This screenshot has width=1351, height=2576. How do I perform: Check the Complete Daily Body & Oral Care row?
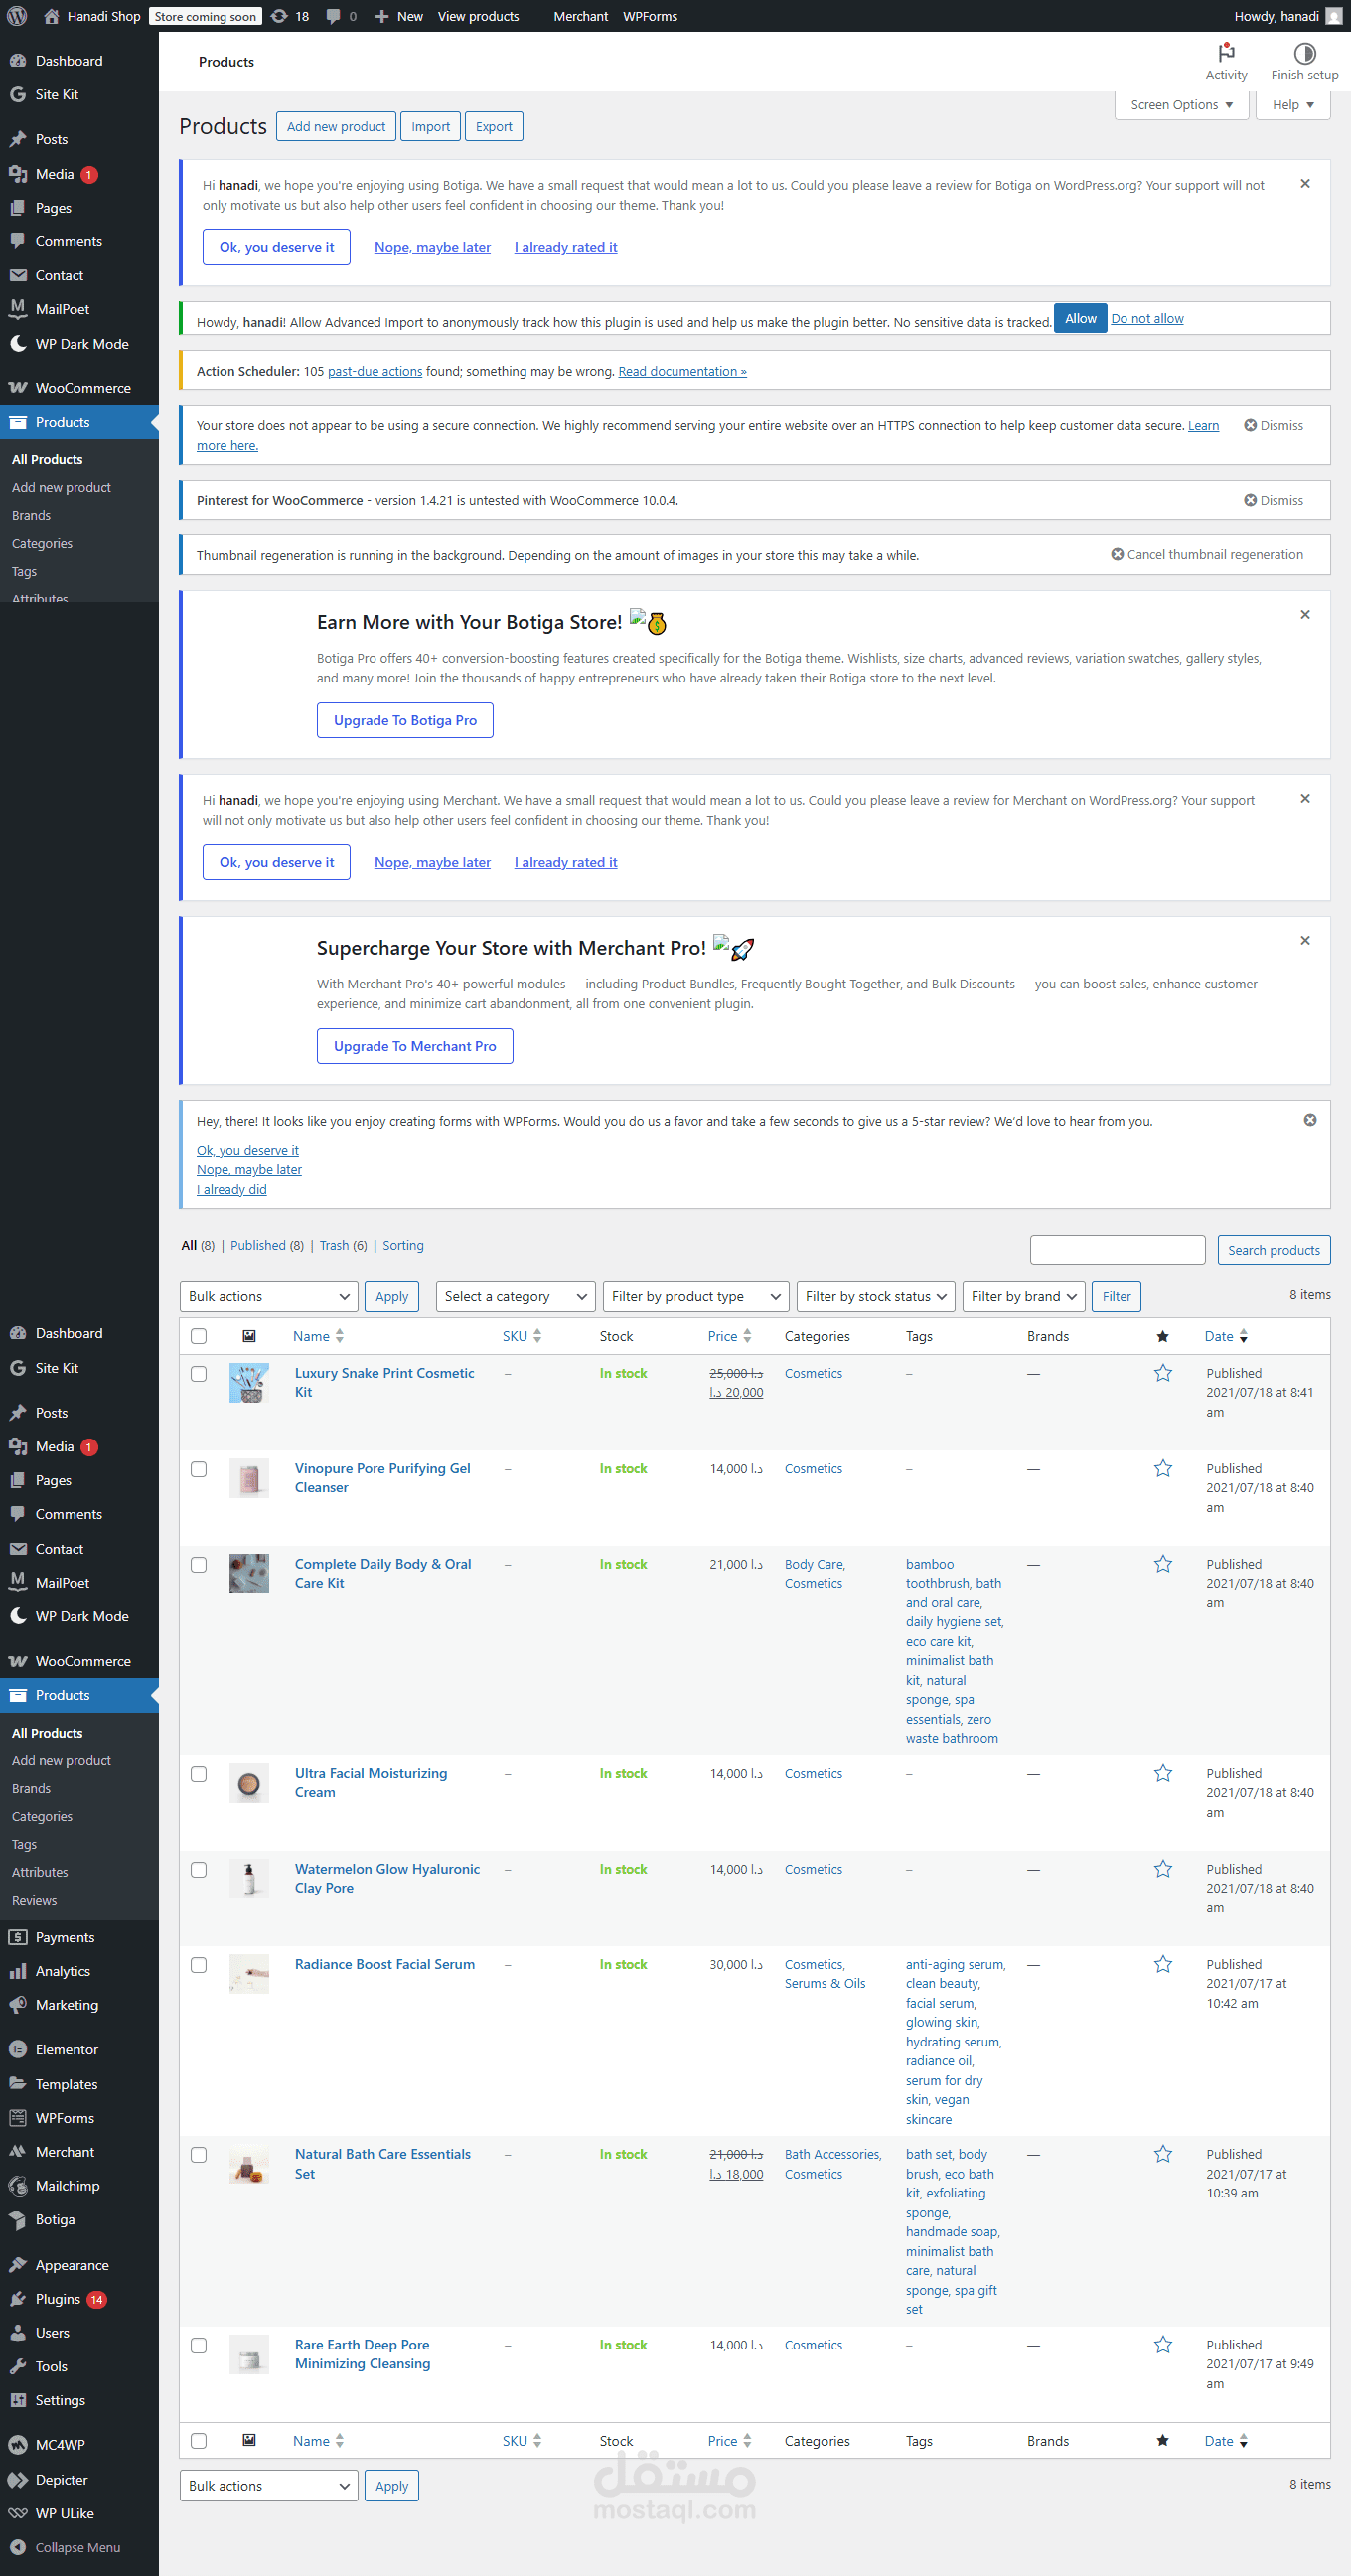pos(199,1564)
